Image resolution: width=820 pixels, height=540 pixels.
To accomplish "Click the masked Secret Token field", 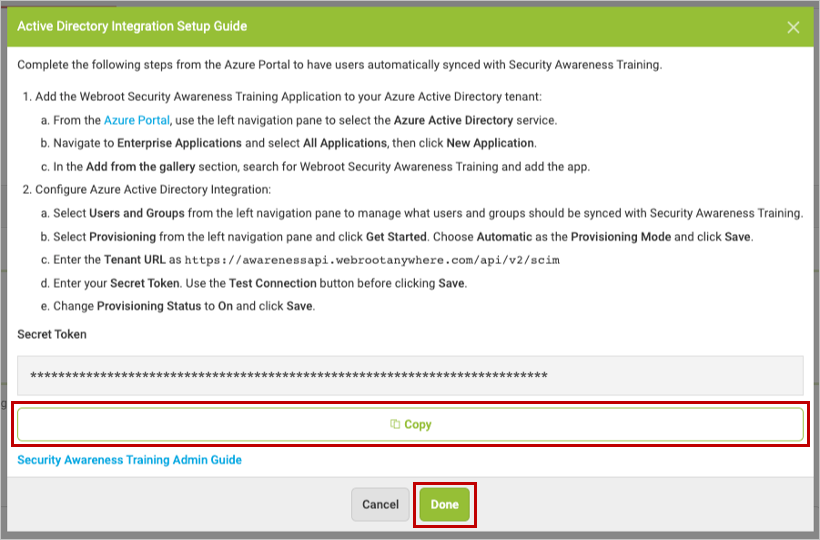I will [x=410, y=375].
